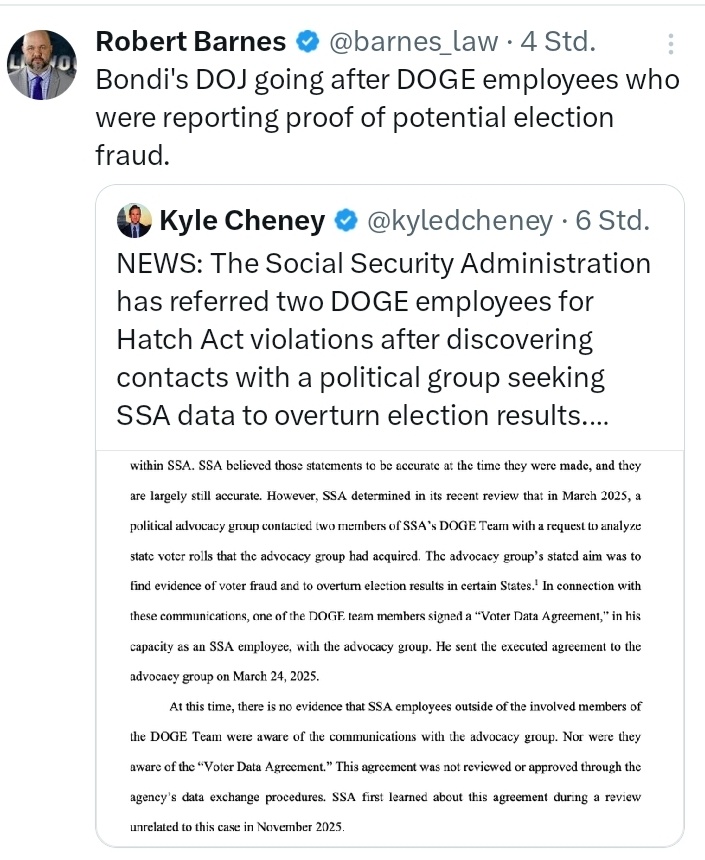The image size is (705, 860).
Task: Open Robert Barnes's profile picture
Action: coord(42,65)
